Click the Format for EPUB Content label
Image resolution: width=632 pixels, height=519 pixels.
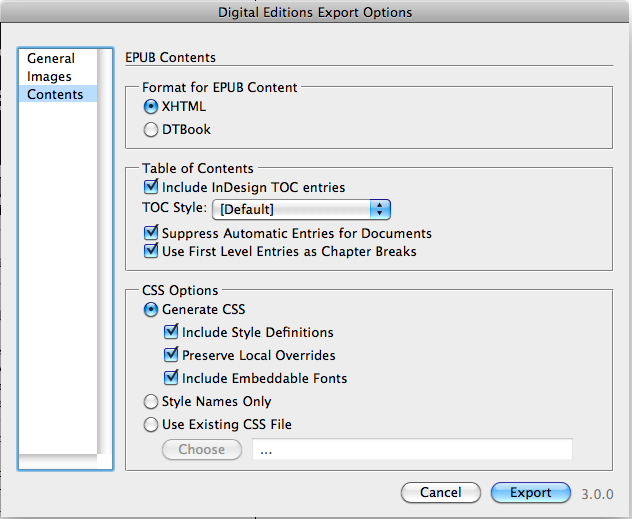[x=220, y=87]
